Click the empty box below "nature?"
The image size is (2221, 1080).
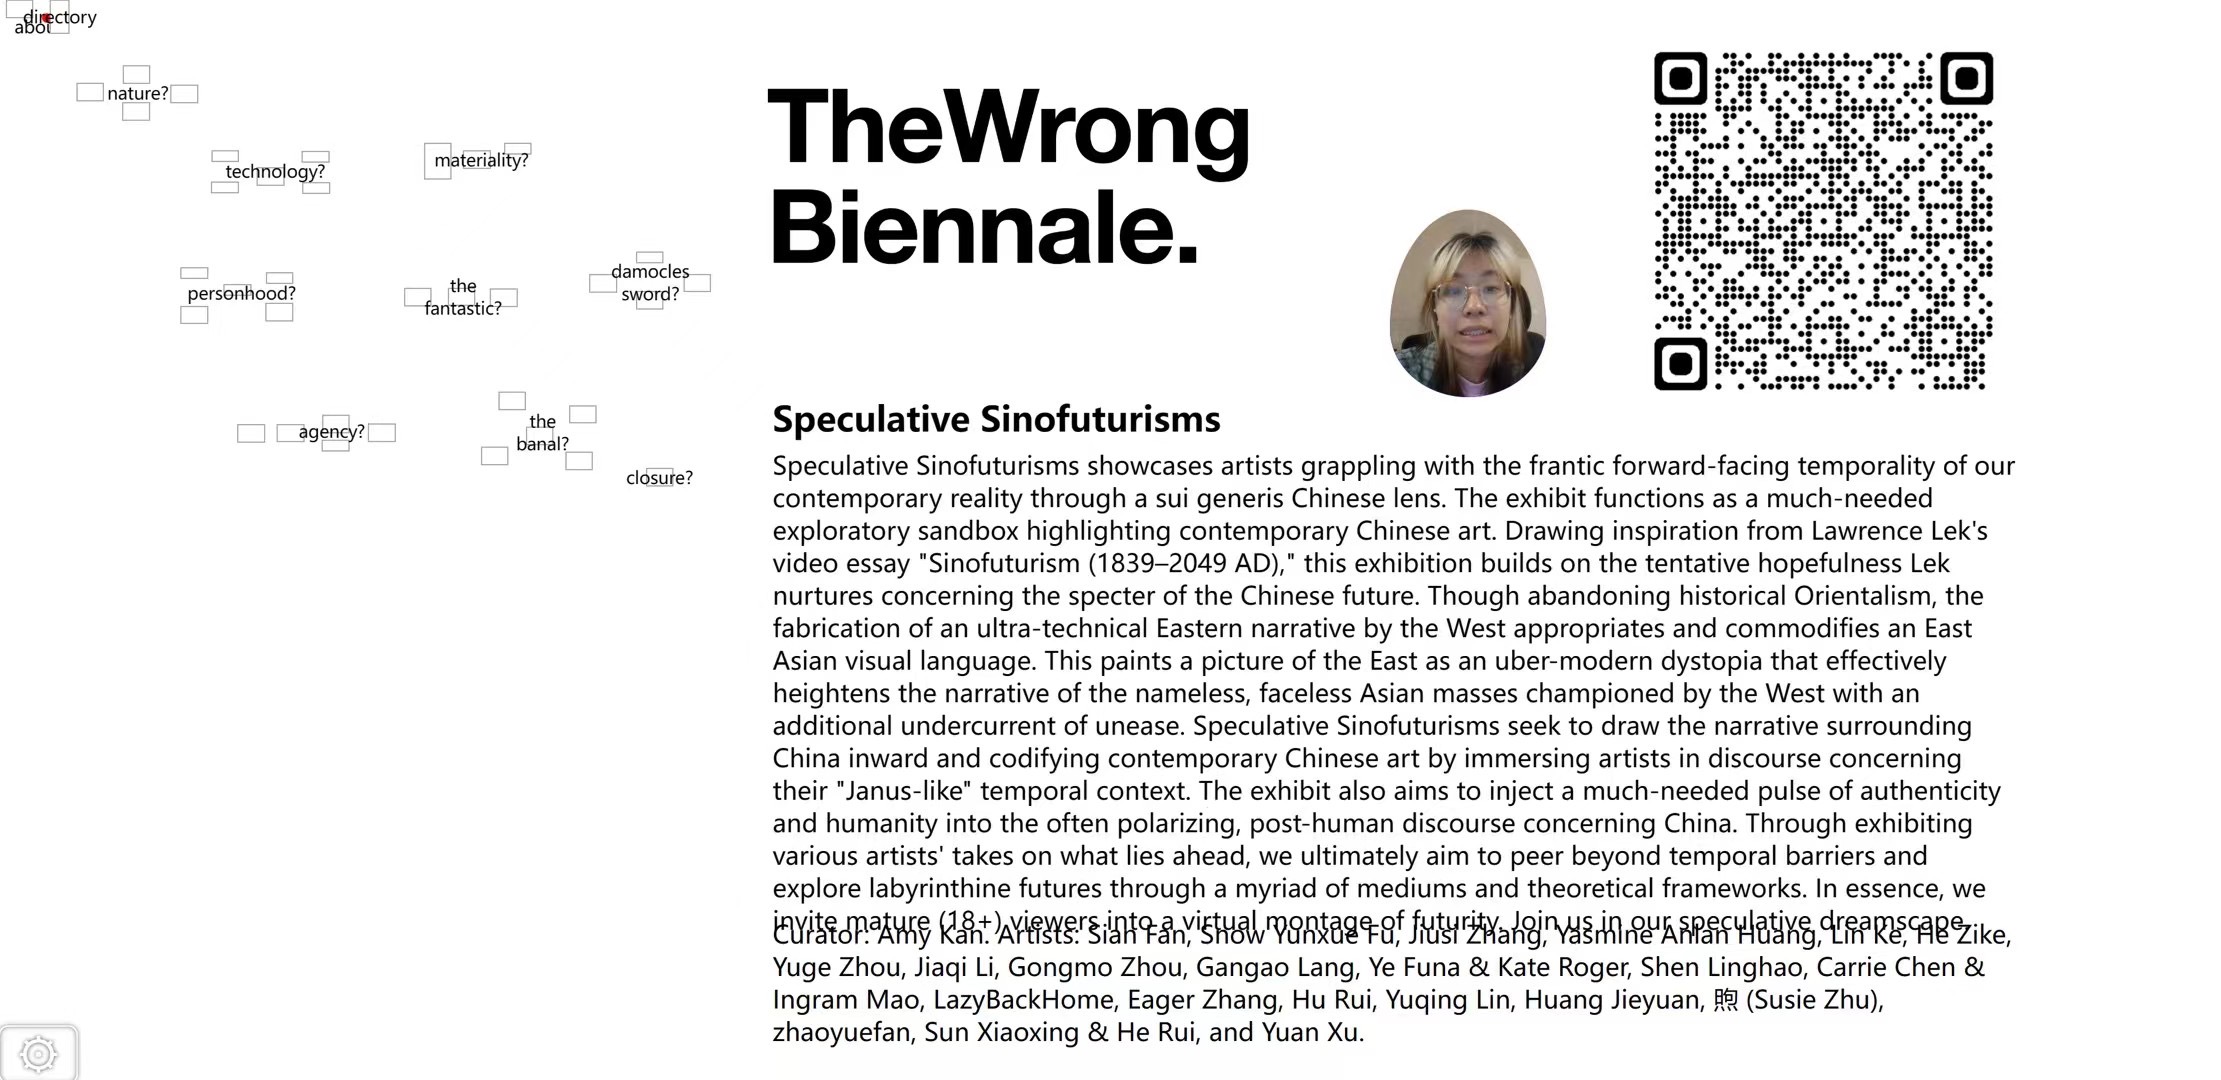point(136,112)
